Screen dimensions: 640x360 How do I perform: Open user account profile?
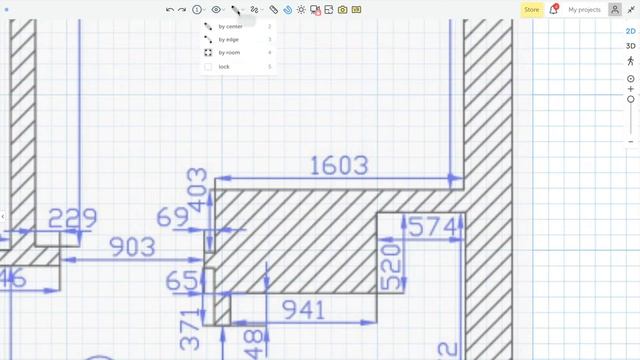(x=615, y=9)
